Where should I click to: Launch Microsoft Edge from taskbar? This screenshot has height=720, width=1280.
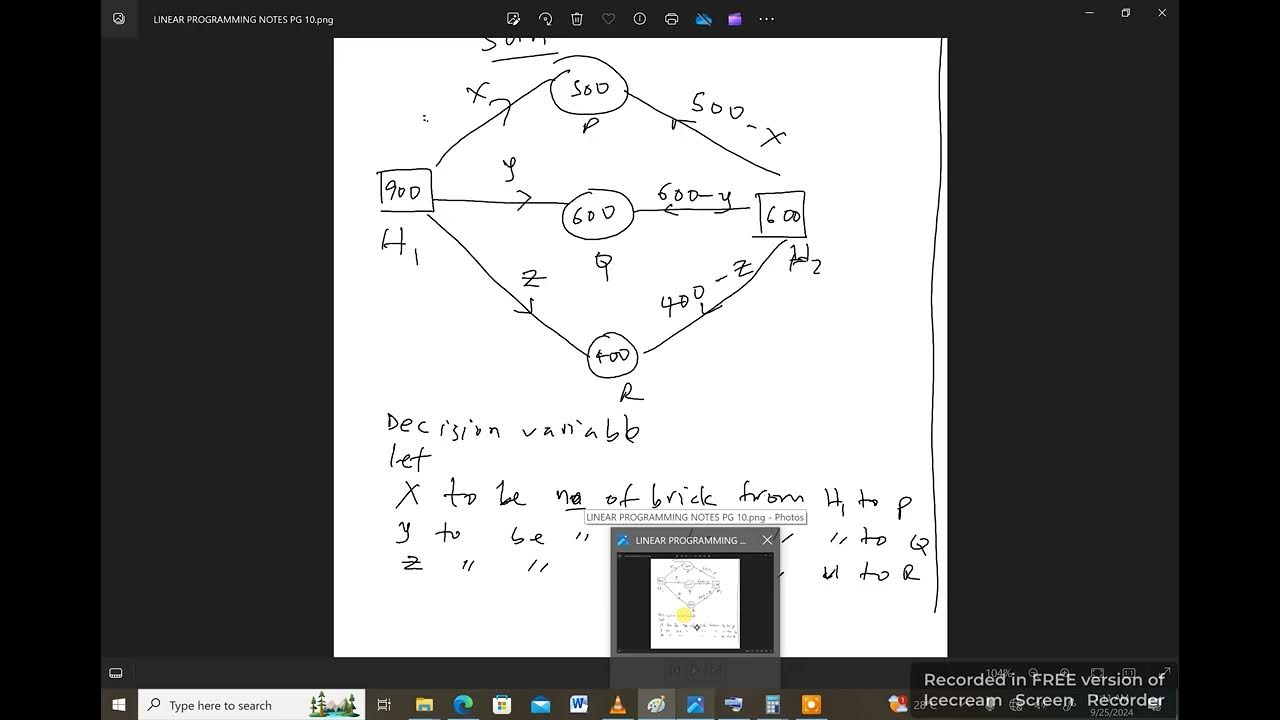463,705
